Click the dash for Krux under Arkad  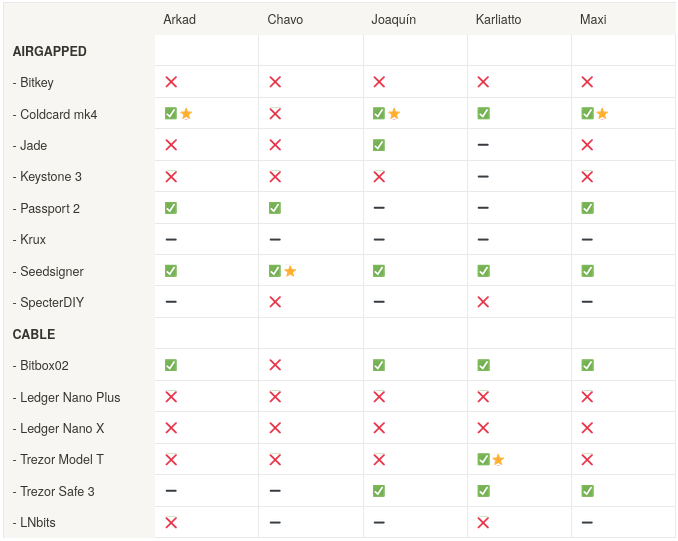pos(171,239)
